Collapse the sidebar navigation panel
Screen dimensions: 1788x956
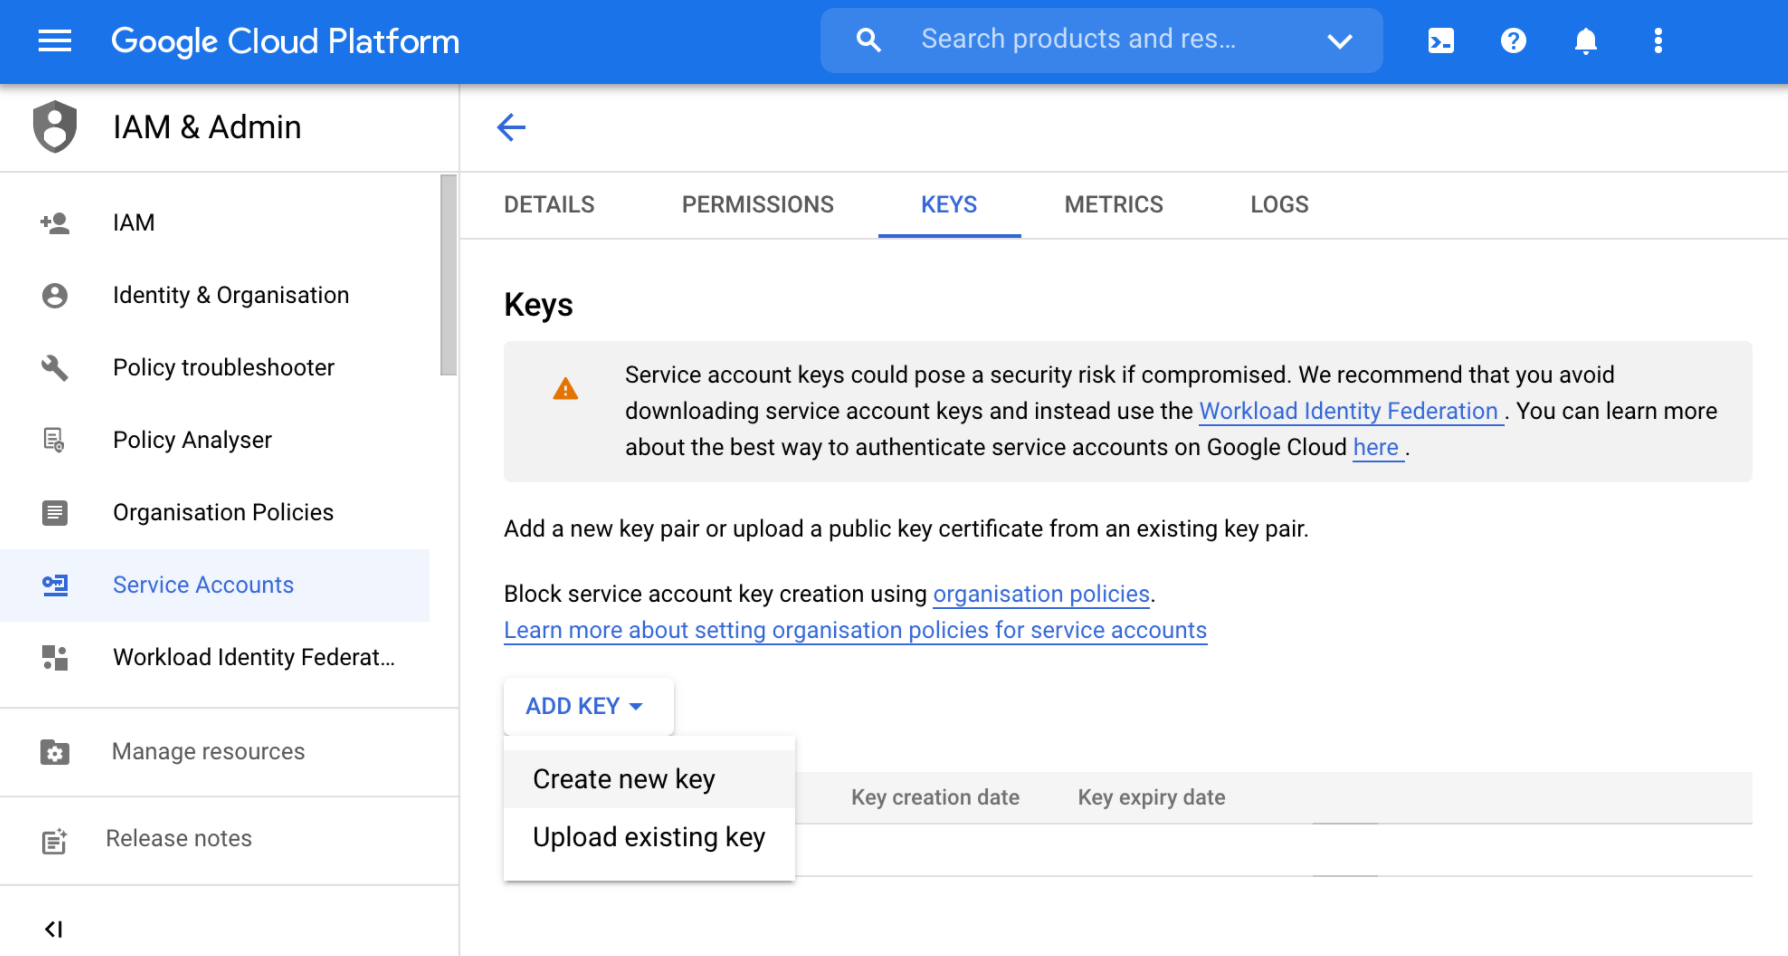(54, 929)
